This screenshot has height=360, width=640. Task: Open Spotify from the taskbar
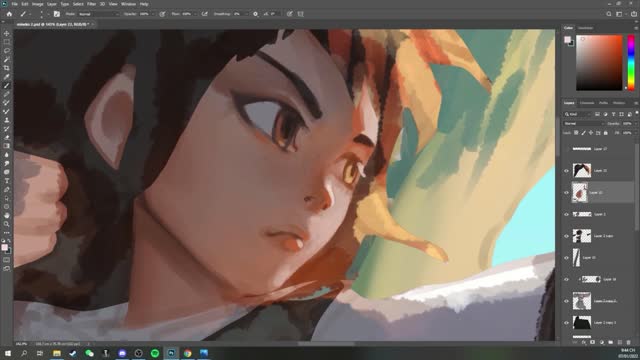(x=155, y=353)
